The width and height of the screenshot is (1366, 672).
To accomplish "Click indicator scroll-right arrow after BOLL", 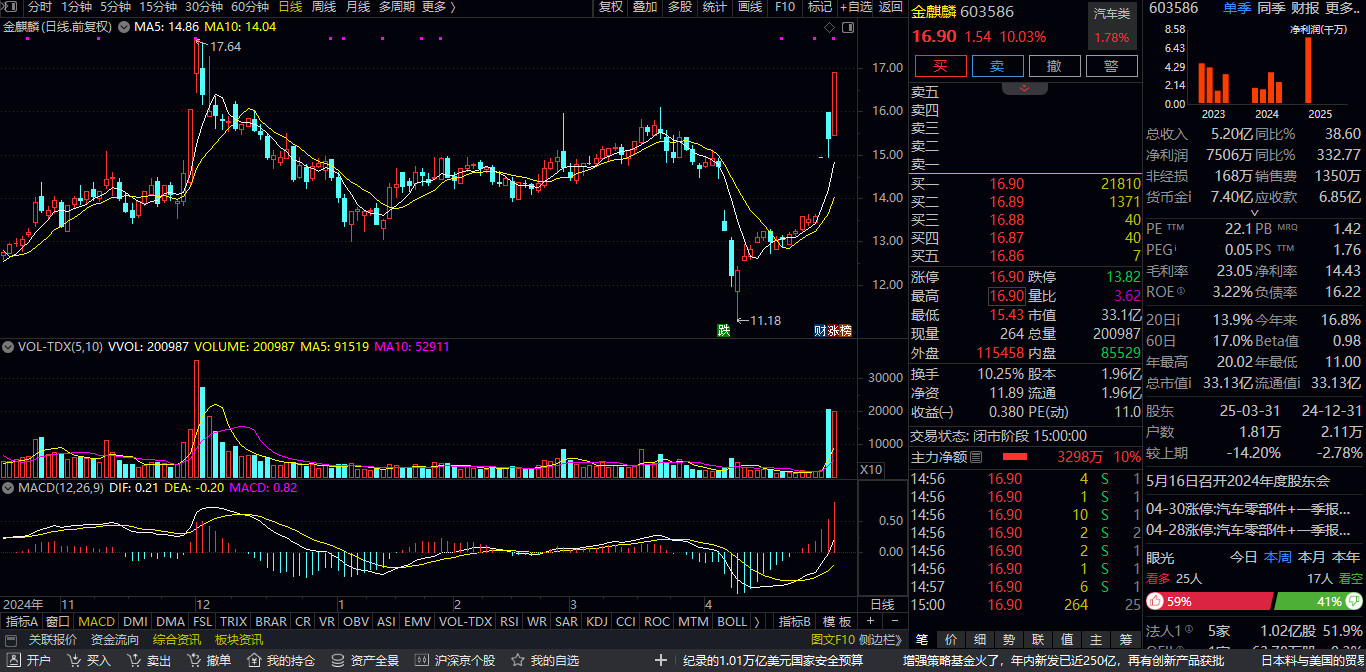I will click(757, 621).
